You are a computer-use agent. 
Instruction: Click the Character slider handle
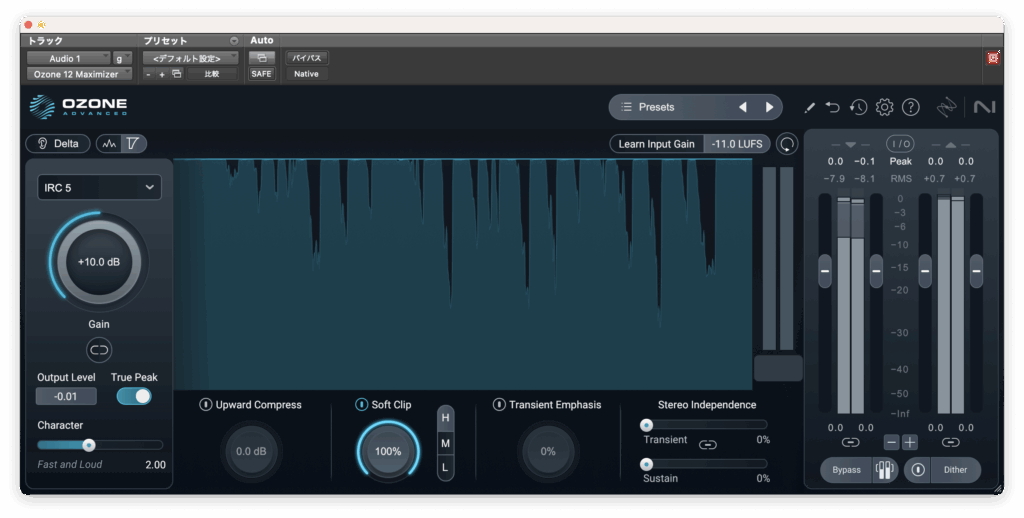(89, 445)
